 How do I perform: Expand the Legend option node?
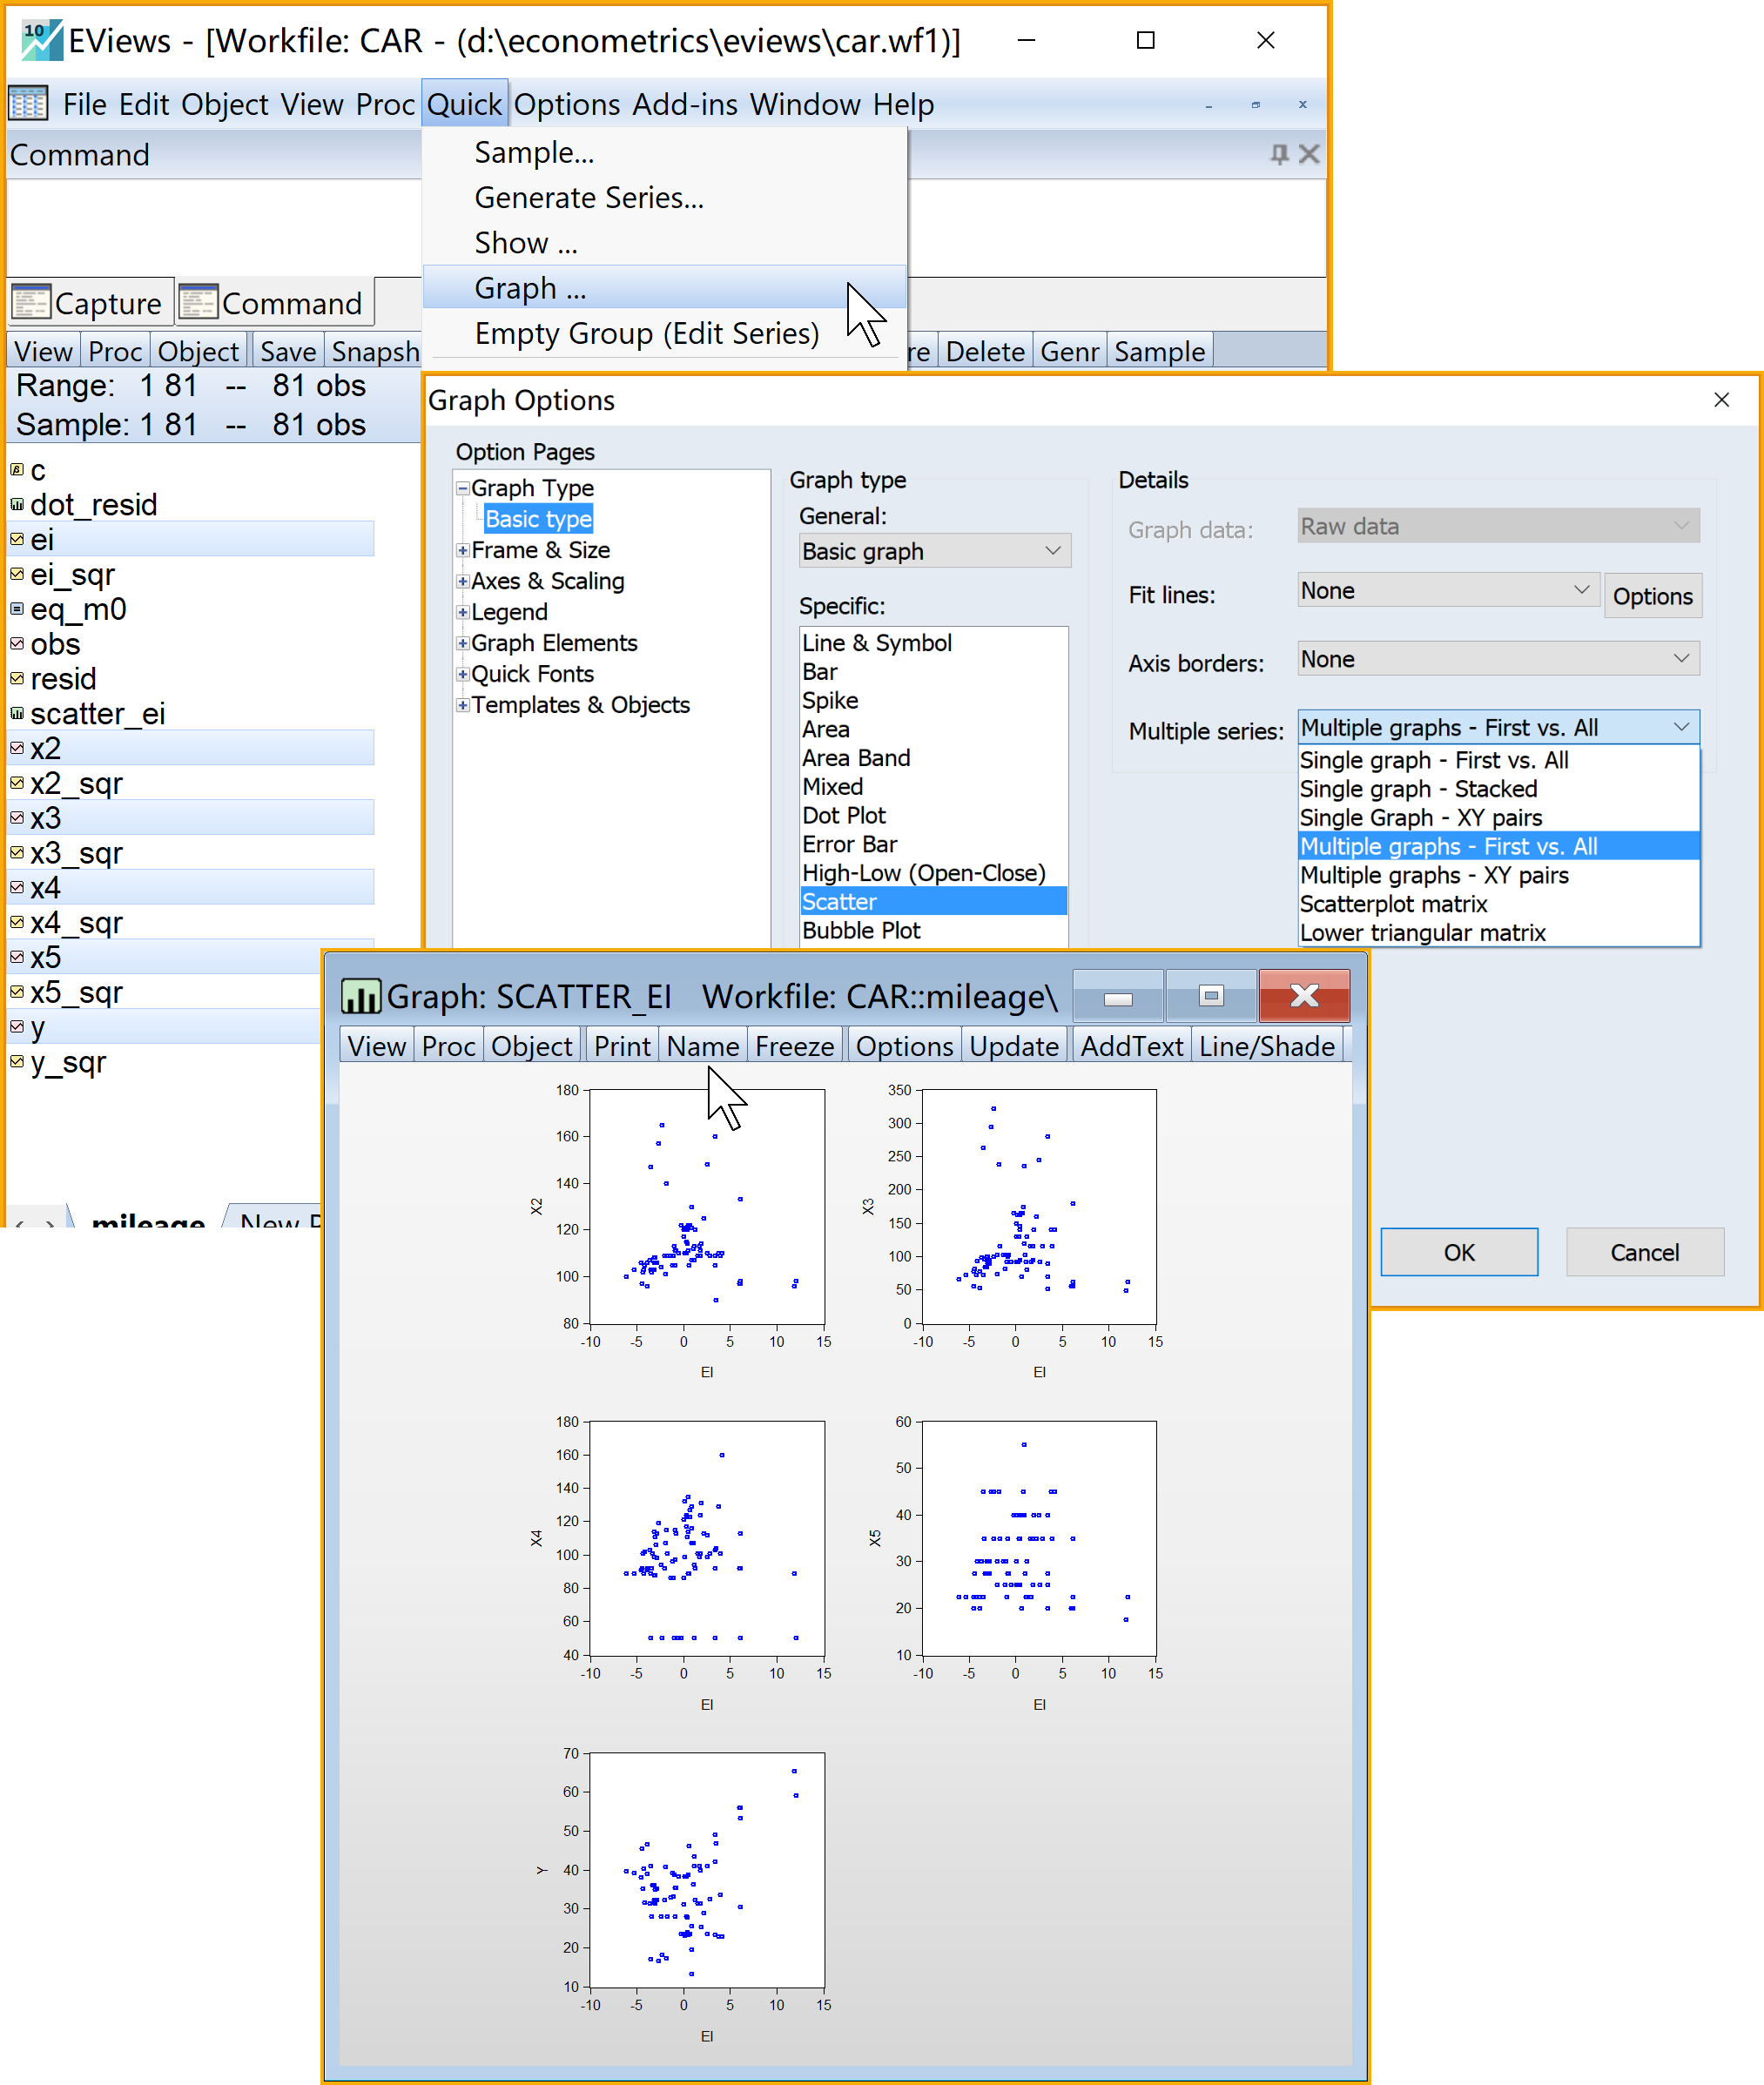463,613
